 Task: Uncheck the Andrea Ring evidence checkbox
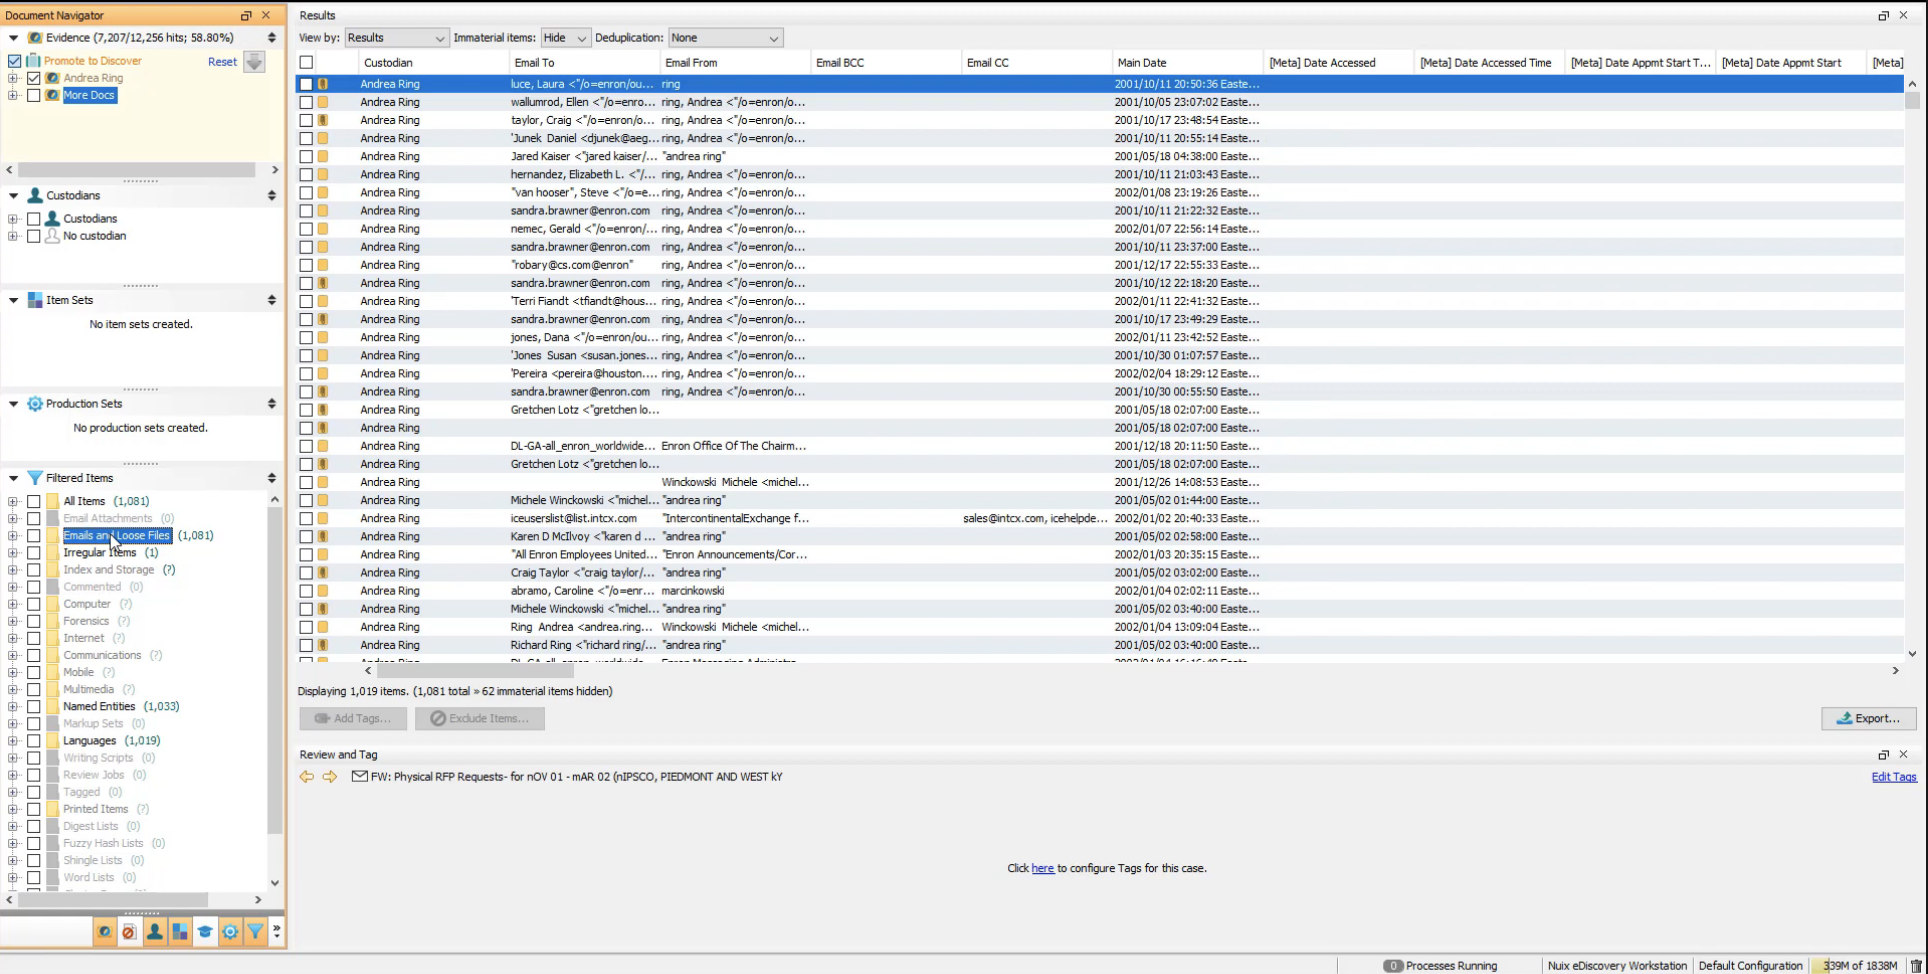tap(34, 78)
